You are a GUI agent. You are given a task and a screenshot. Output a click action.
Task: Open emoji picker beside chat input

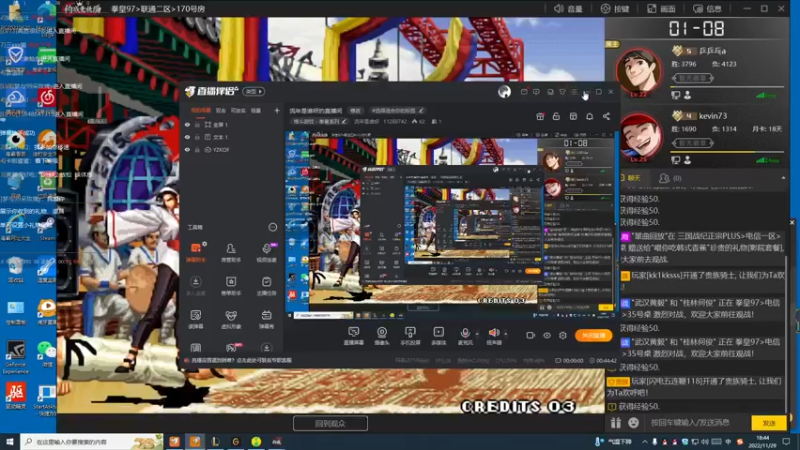click(x=633, y=422)
